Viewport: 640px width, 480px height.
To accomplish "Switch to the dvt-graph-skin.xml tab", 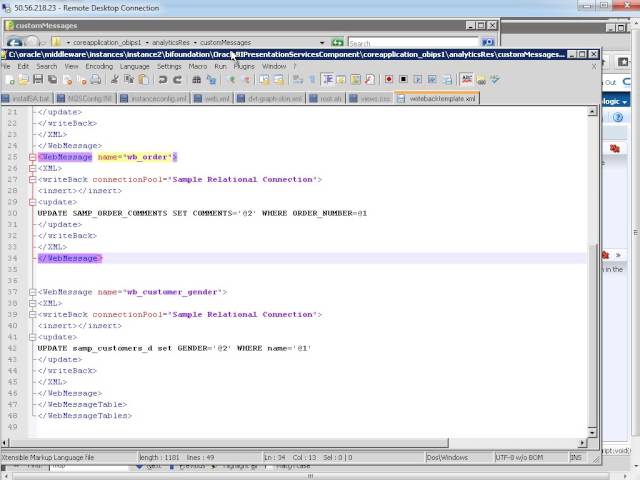I will pyautogui.click(x=270, y=98).
